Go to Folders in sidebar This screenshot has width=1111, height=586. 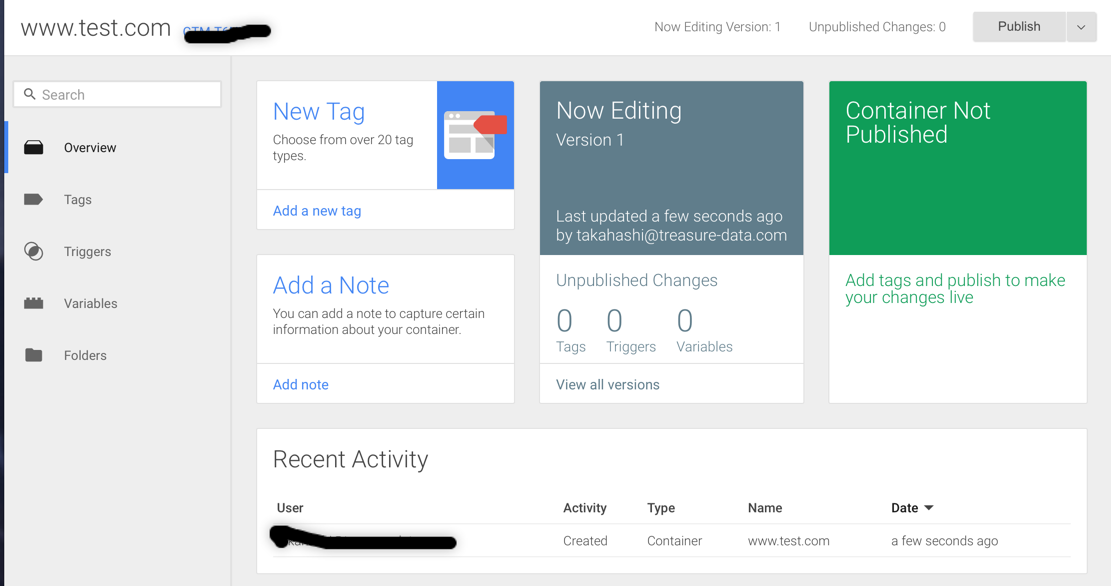point(85,355)
